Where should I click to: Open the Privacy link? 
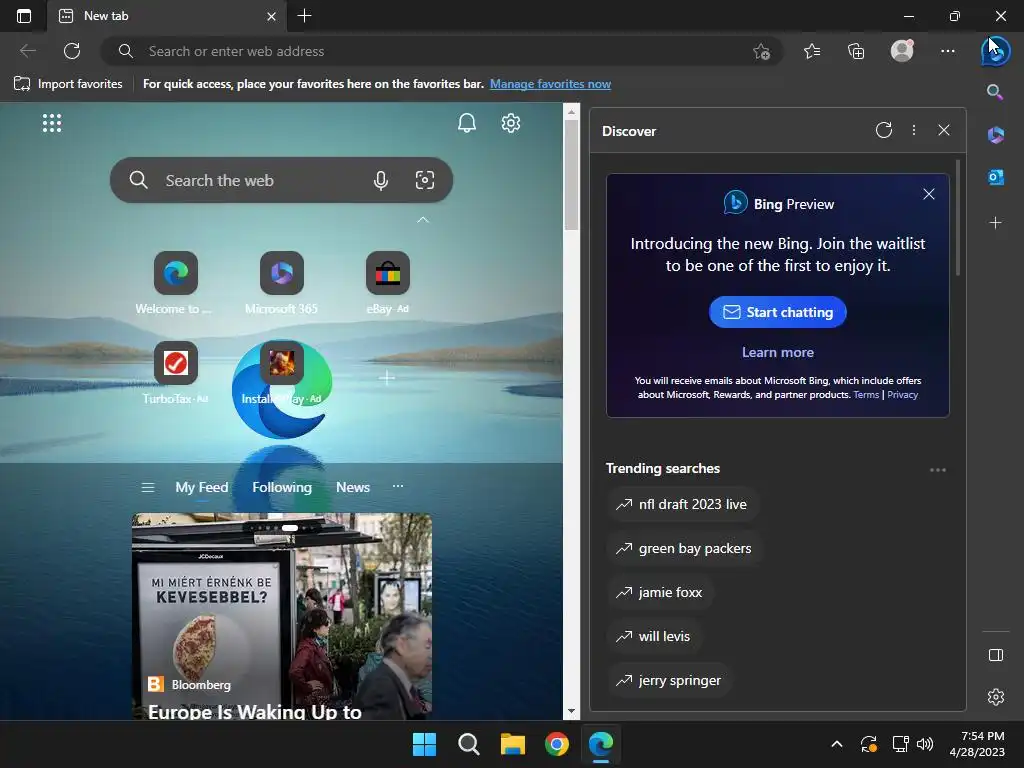pos(903,394)
